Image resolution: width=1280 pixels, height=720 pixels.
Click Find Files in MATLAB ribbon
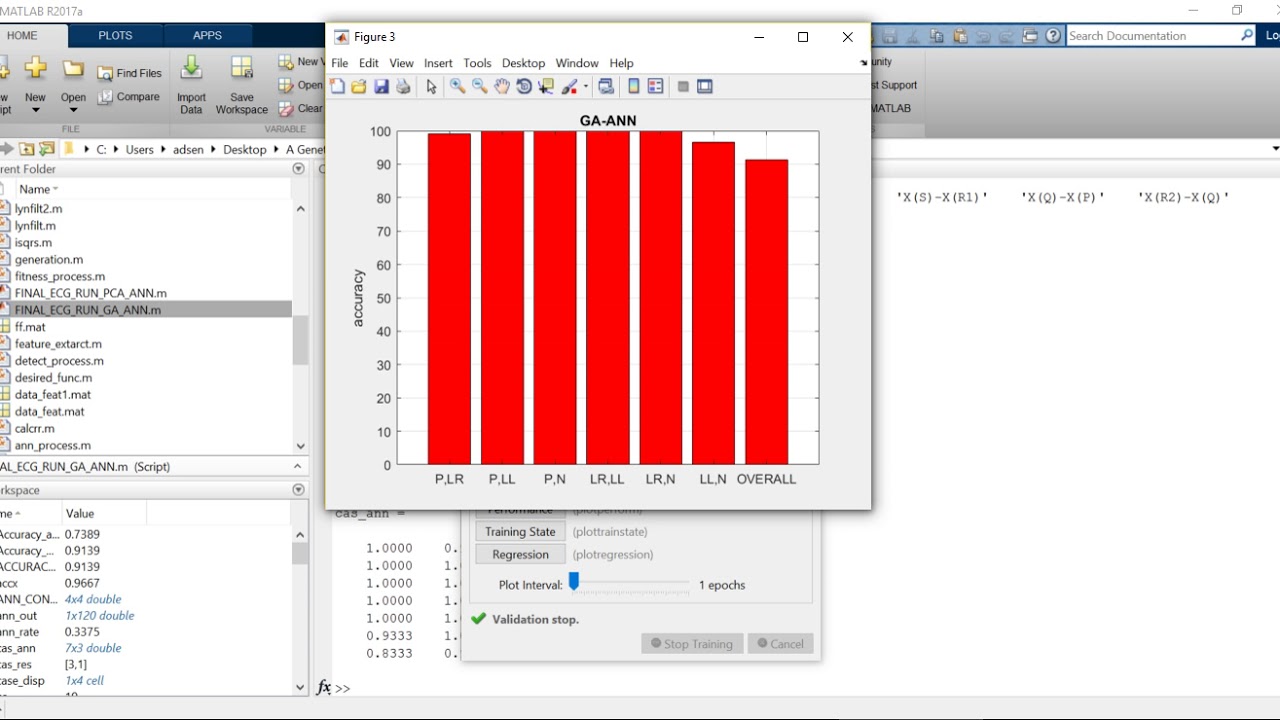129,73
